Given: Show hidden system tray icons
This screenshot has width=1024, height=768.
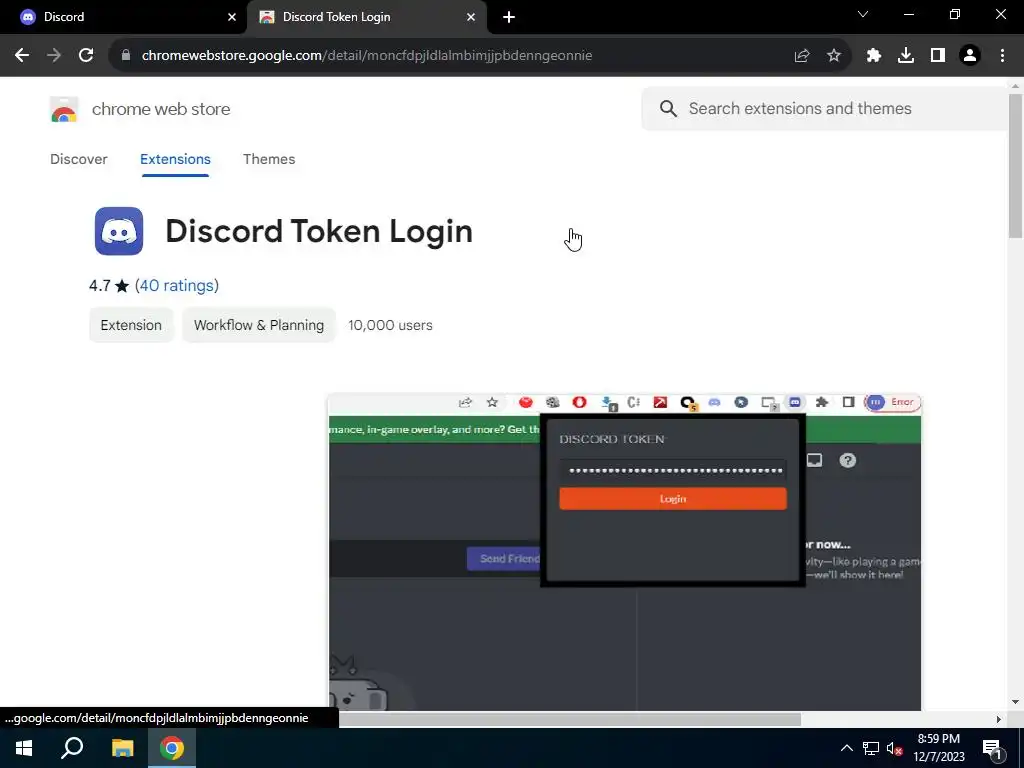Looking at the screenshot, I should pos(846,748).
